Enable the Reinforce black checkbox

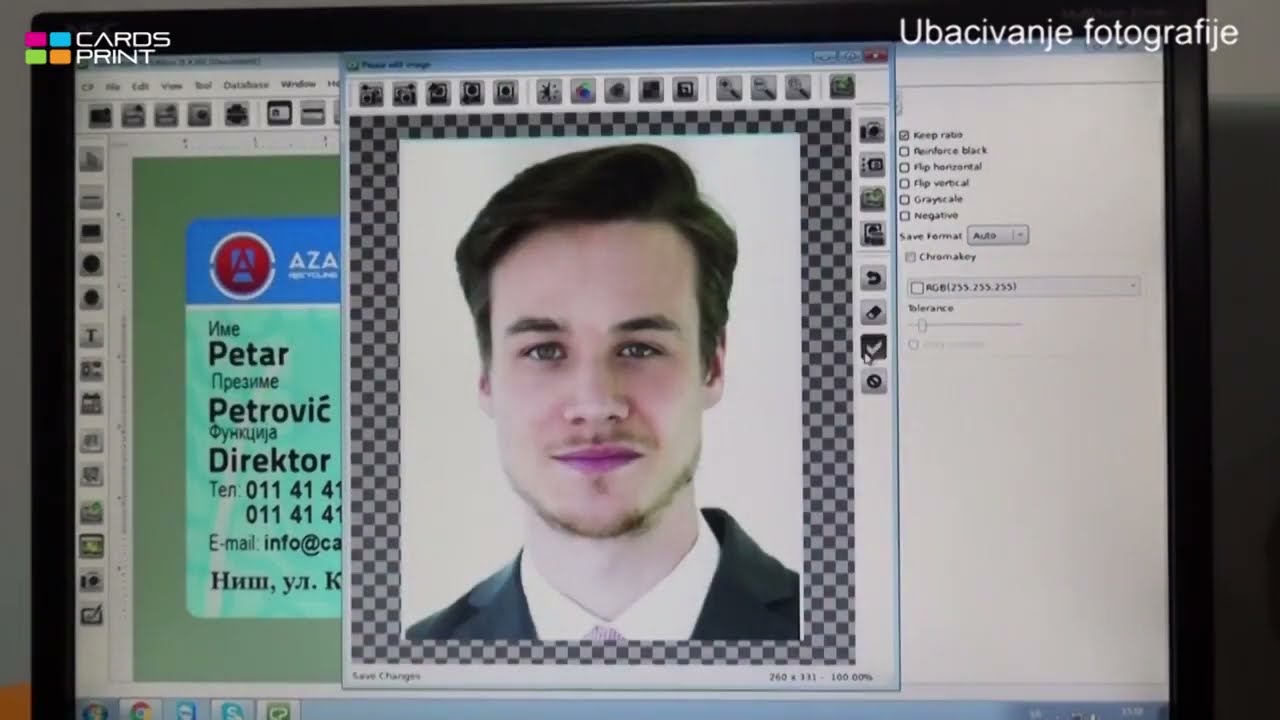click(904, 151)
